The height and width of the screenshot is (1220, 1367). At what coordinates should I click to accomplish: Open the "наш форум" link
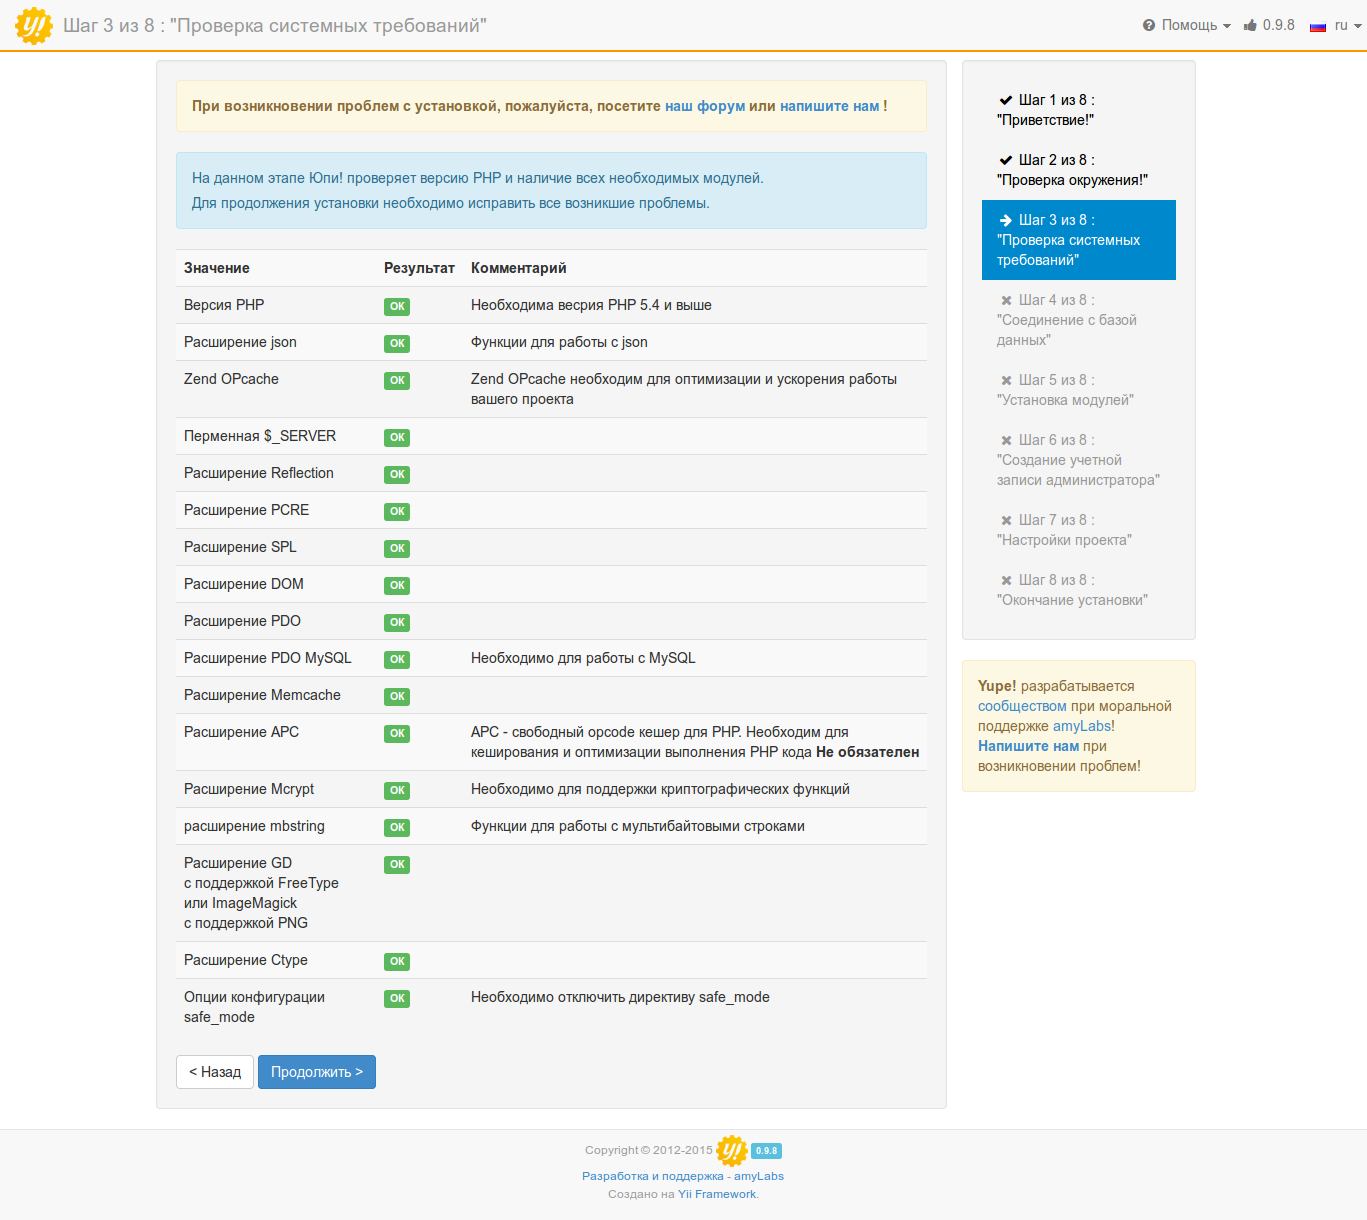[x=705, y=106]
